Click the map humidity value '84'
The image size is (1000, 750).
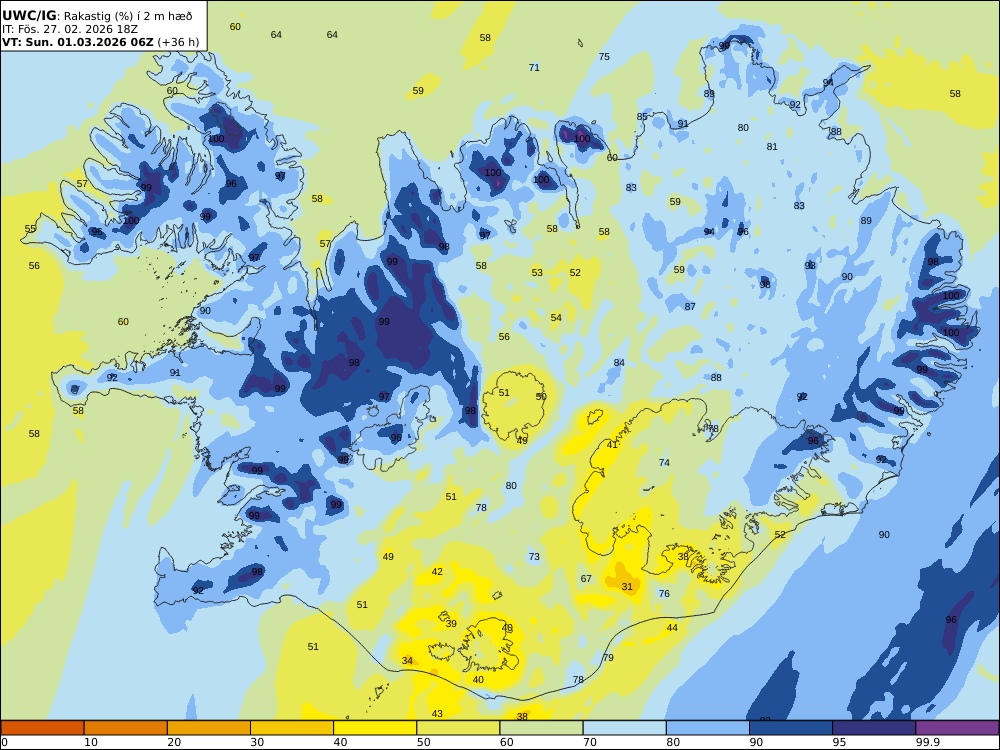coord(619,363)
